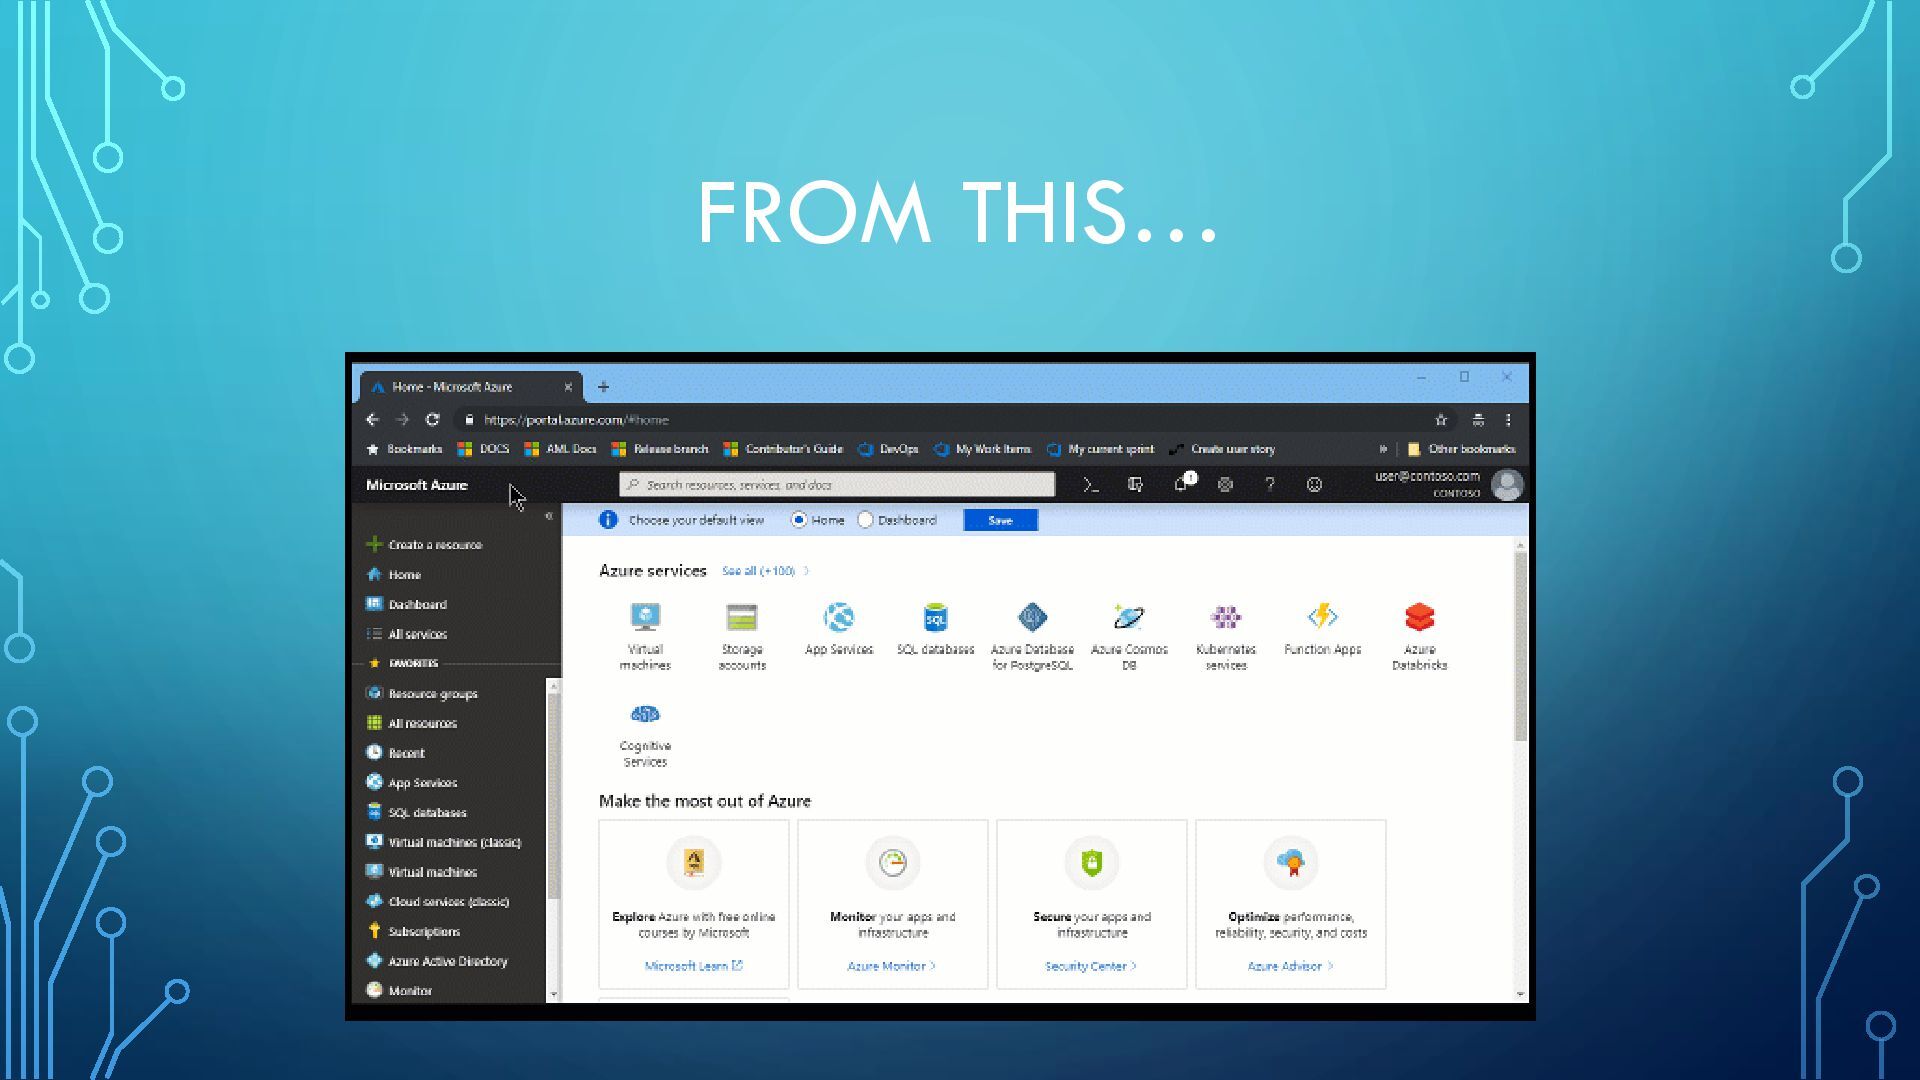Collapse the left sidebar menu chevron

[548, 516]
